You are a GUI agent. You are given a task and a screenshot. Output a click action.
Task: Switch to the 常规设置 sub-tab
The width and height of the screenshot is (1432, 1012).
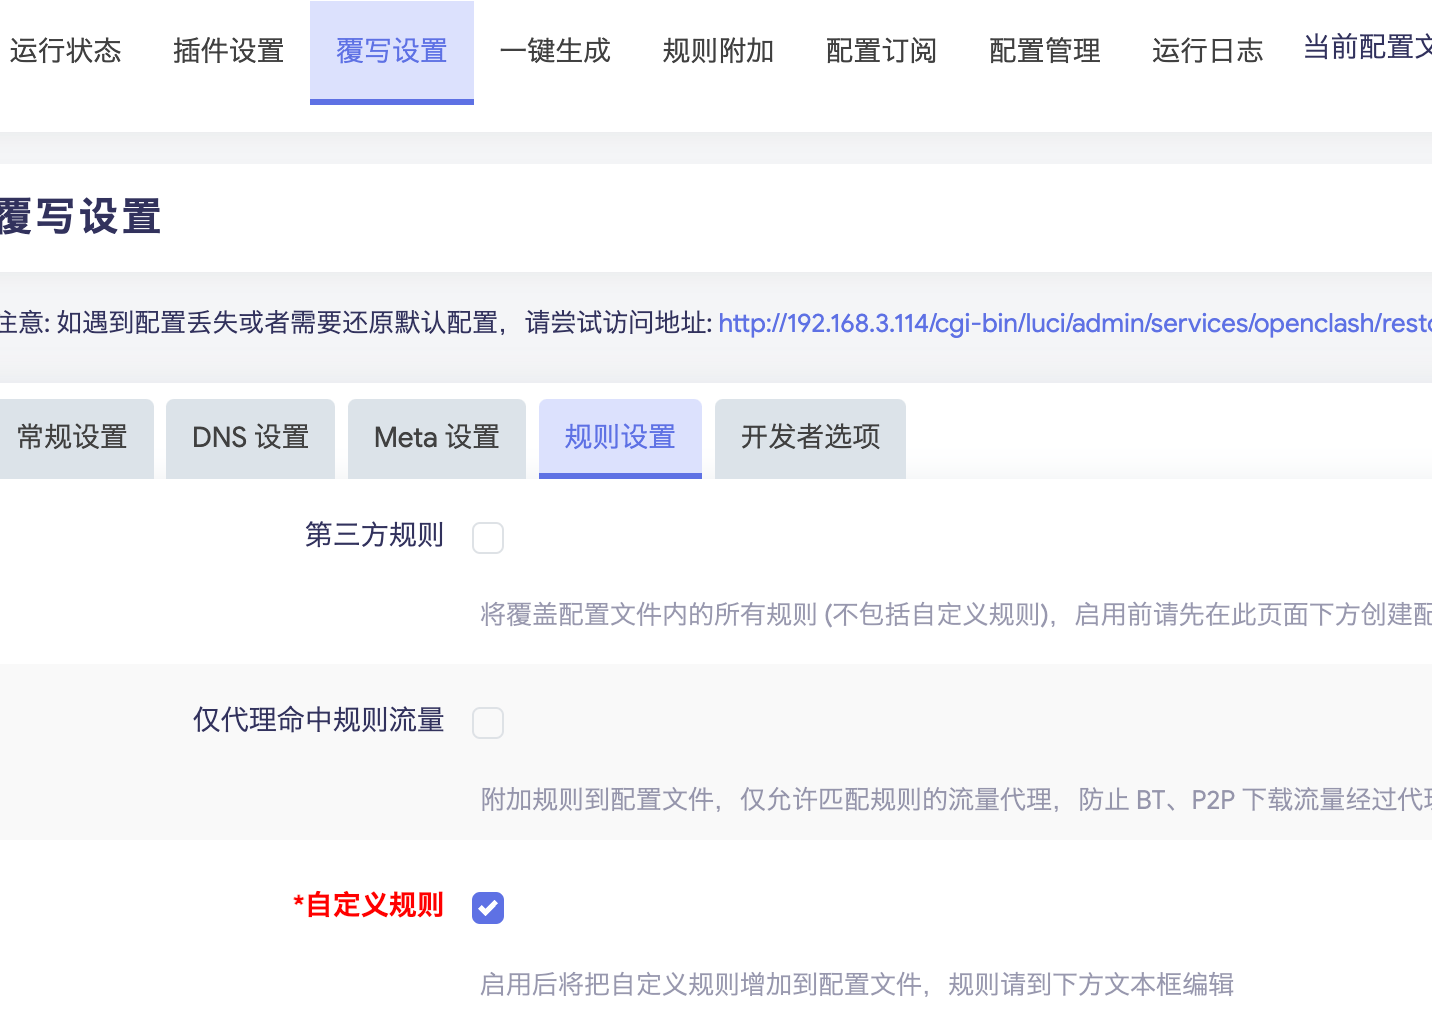(x=70, y=438)
